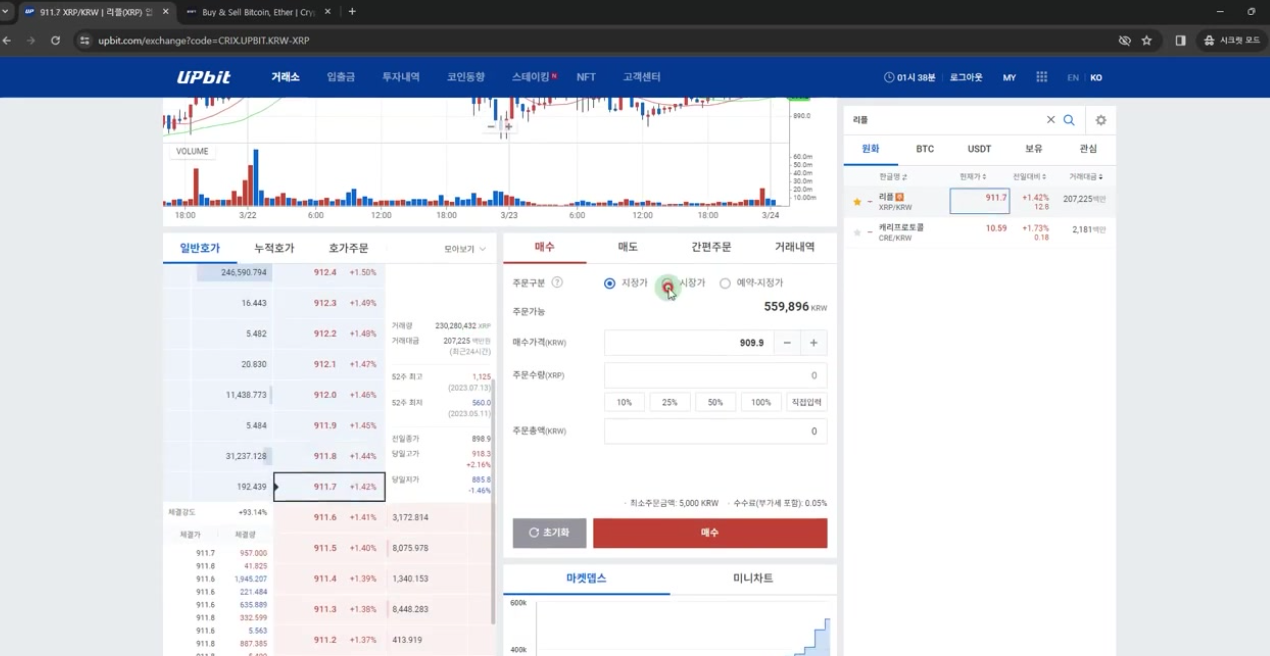This screenshot has width=1270, height=656.
Task: Toggle favorite star for 캐리프로토콜 CRE/KRW
Action: (856, 233)
